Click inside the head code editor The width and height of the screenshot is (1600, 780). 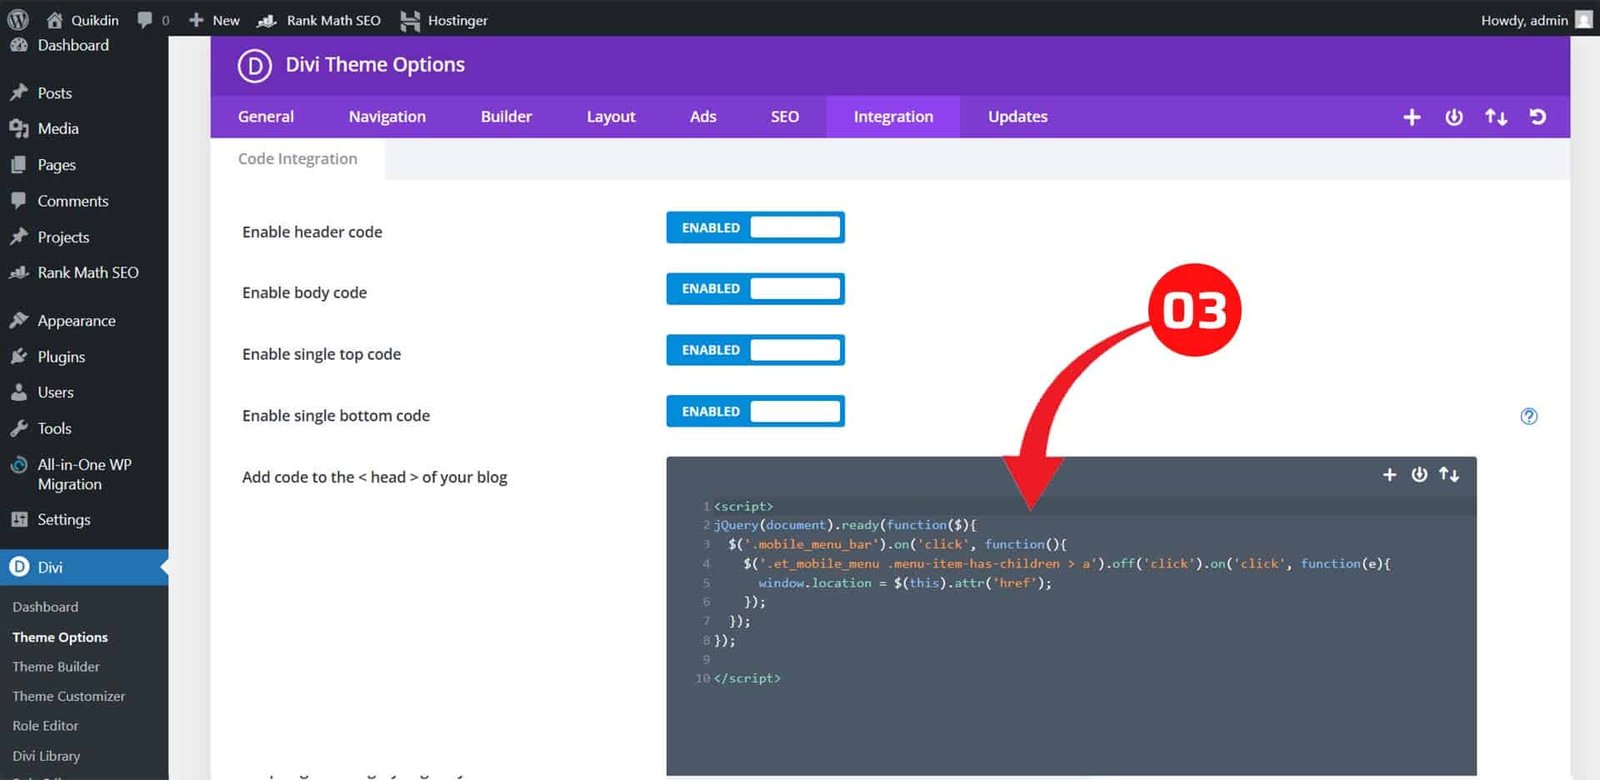(x=1071, y=616)
